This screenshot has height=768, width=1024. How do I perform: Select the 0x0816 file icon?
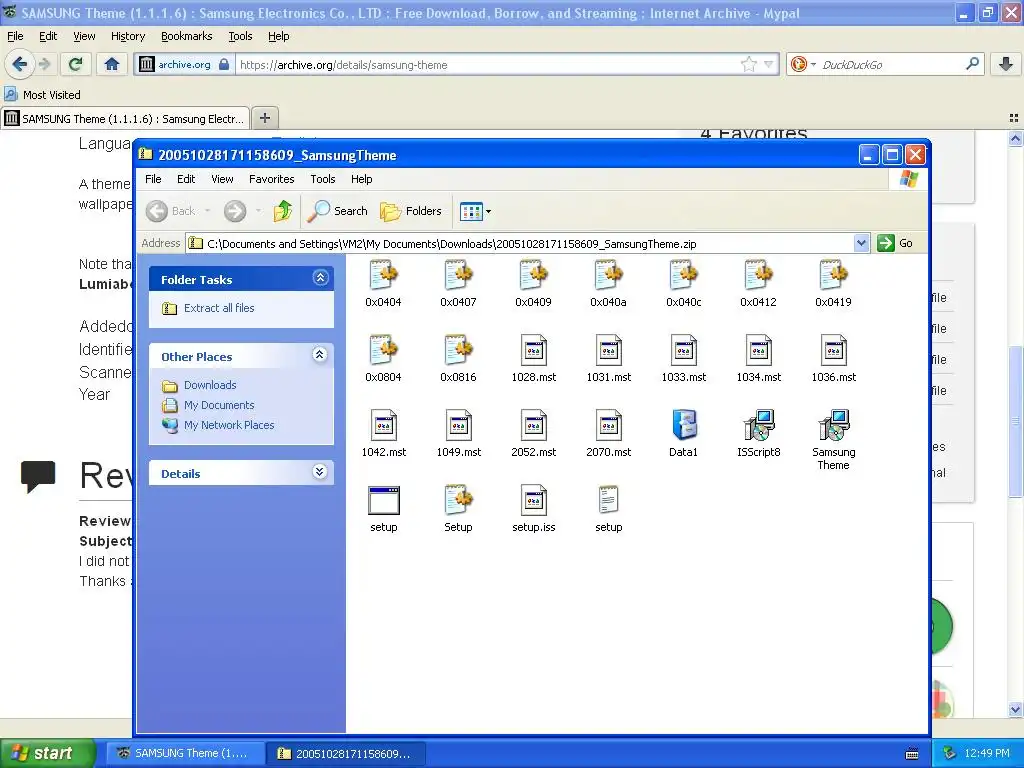tap(458, 350)
